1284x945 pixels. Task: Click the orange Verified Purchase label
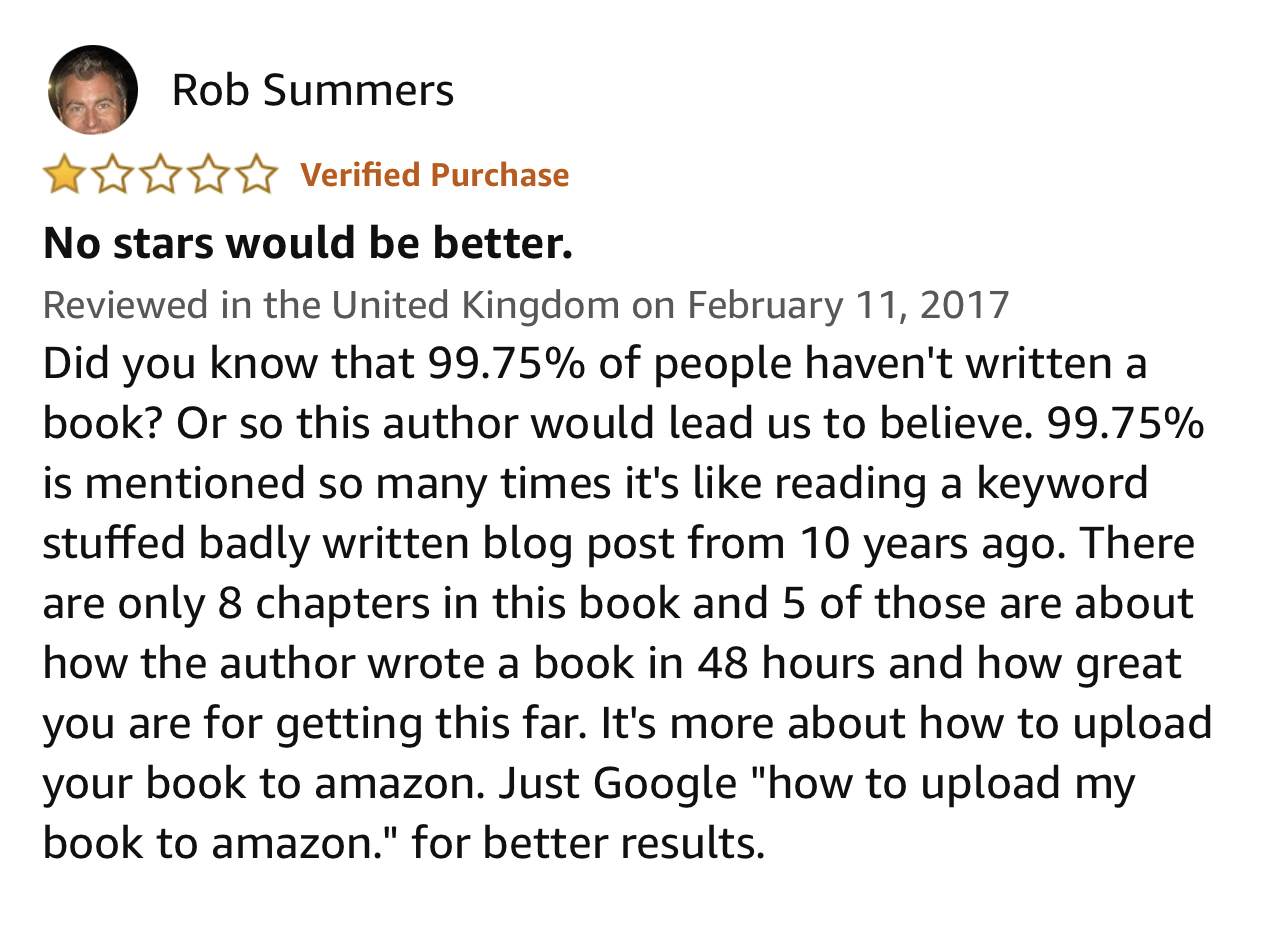[435, 175]
